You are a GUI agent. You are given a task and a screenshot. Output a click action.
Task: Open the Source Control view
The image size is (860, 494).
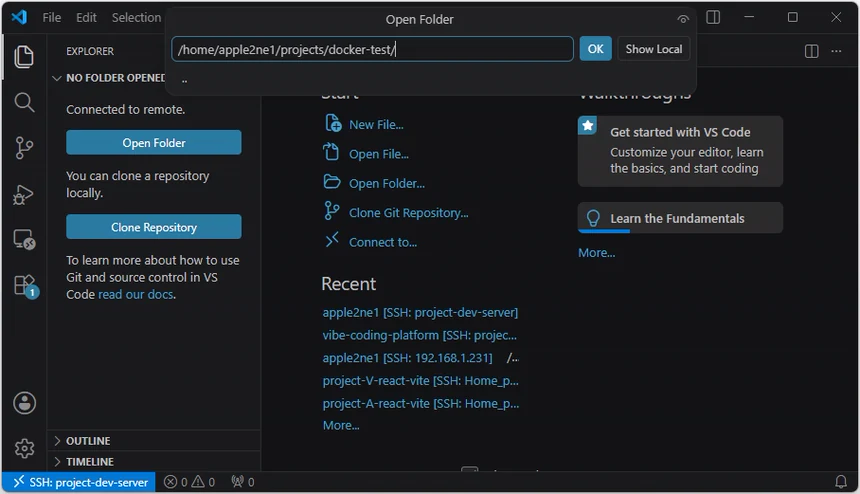click(x=24, y=148)
